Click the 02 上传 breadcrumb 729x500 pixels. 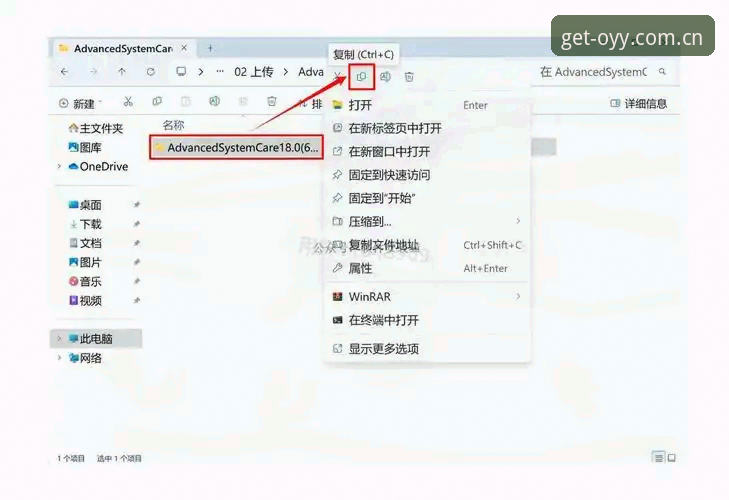coord(253,72)
